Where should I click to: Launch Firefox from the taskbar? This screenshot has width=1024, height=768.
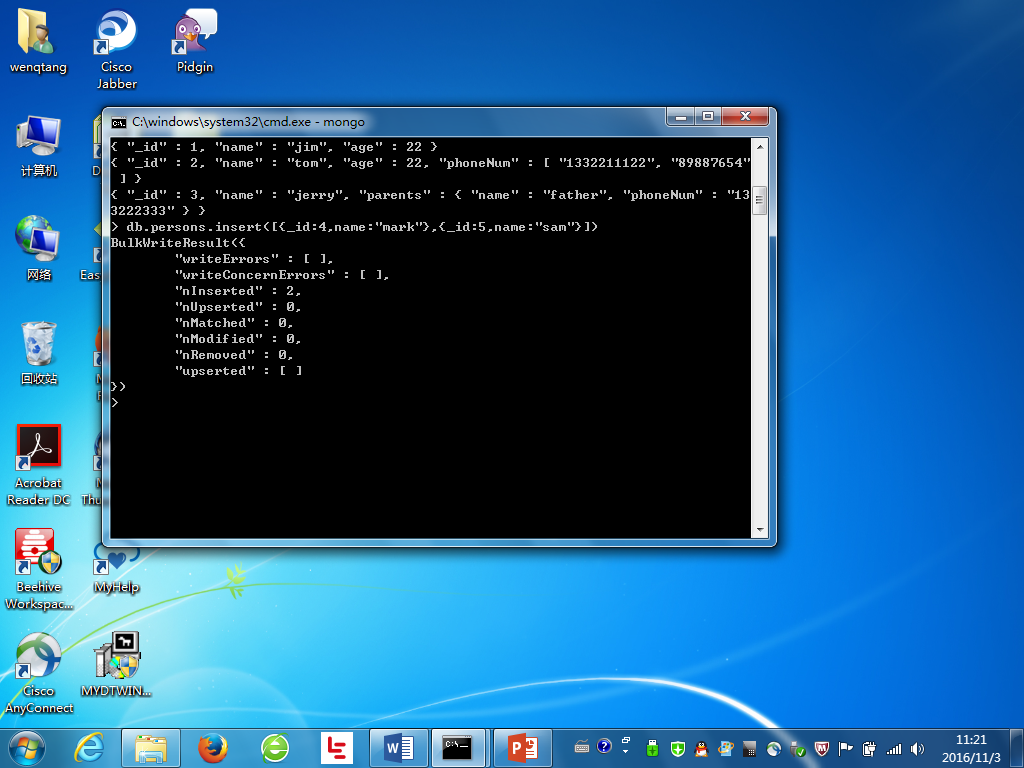pyautogui.click(x=212, y=748)
